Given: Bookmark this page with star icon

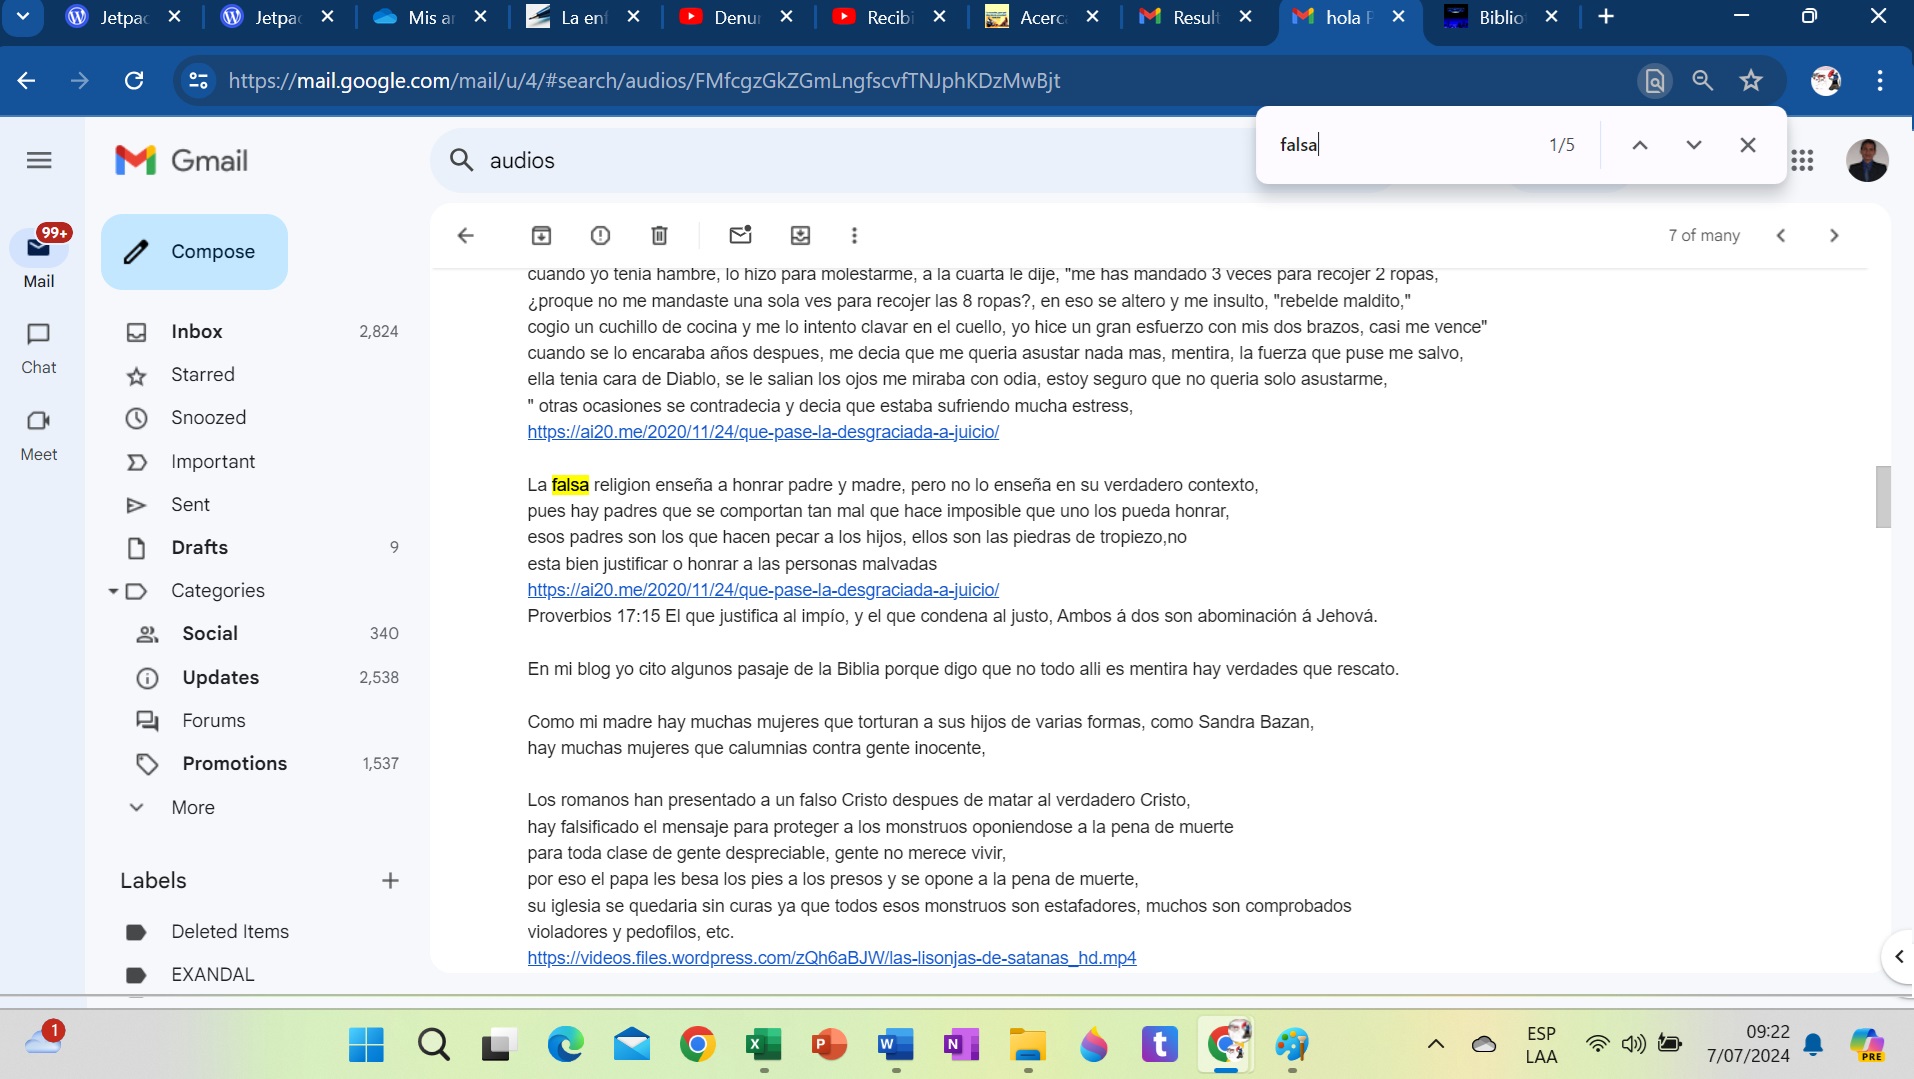Looking at the screenshot, I should pos(1750,81).
